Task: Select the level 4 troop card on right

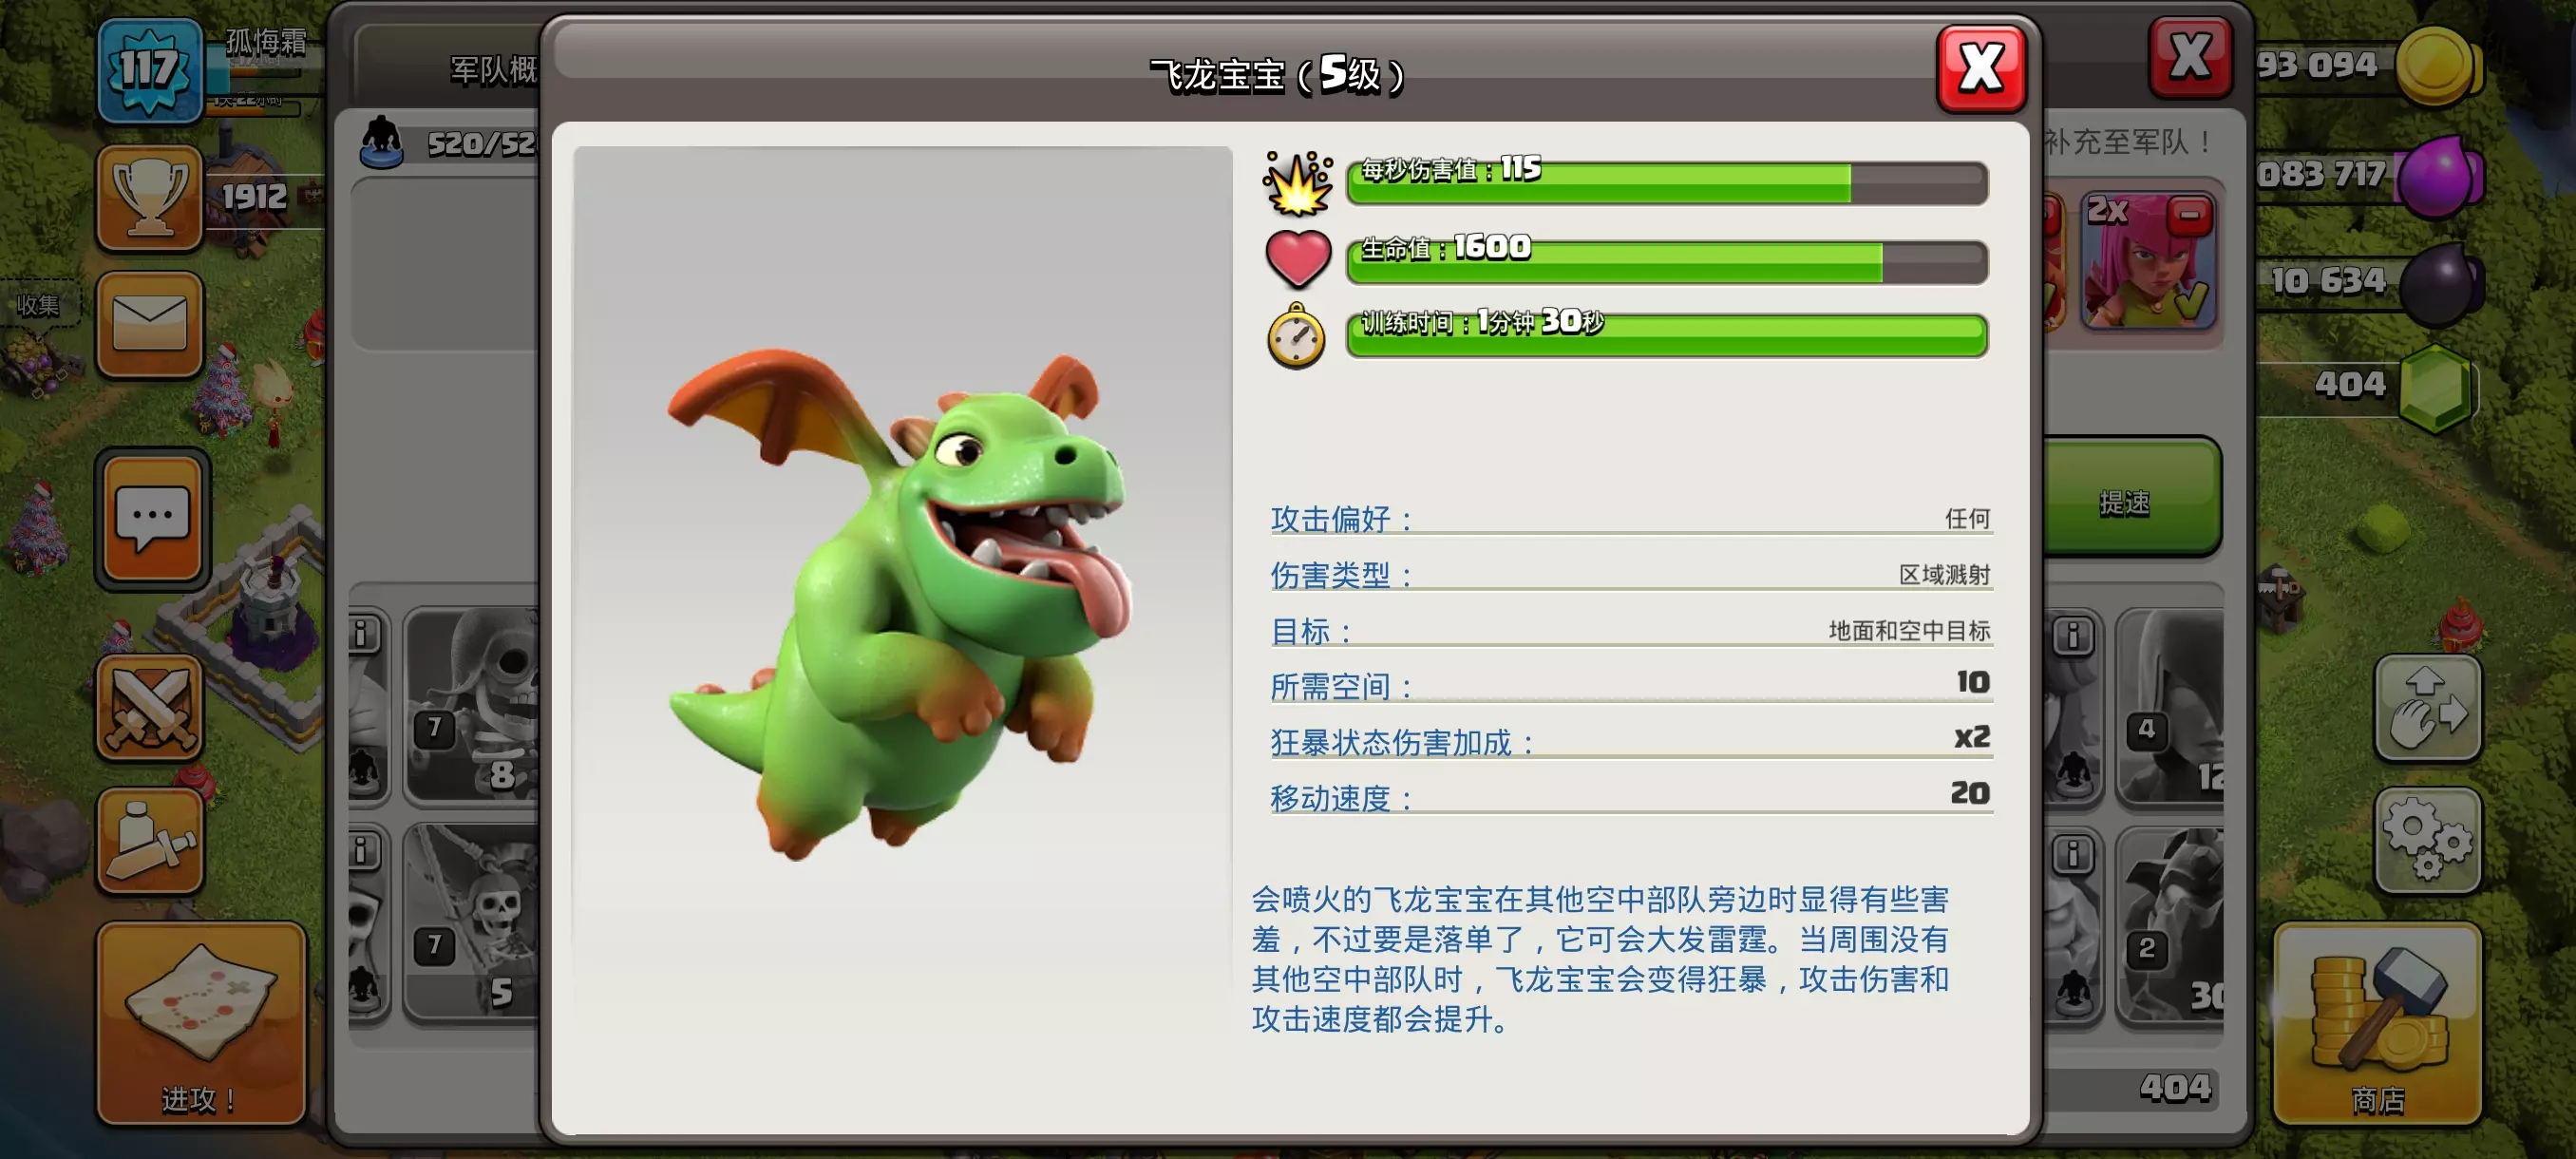Action: [x=2171, y=706]
